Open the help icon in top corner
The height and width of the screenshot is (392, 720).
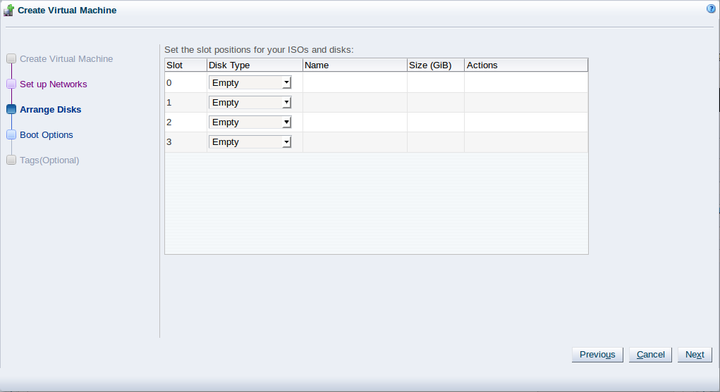click(x=711, y=9)
